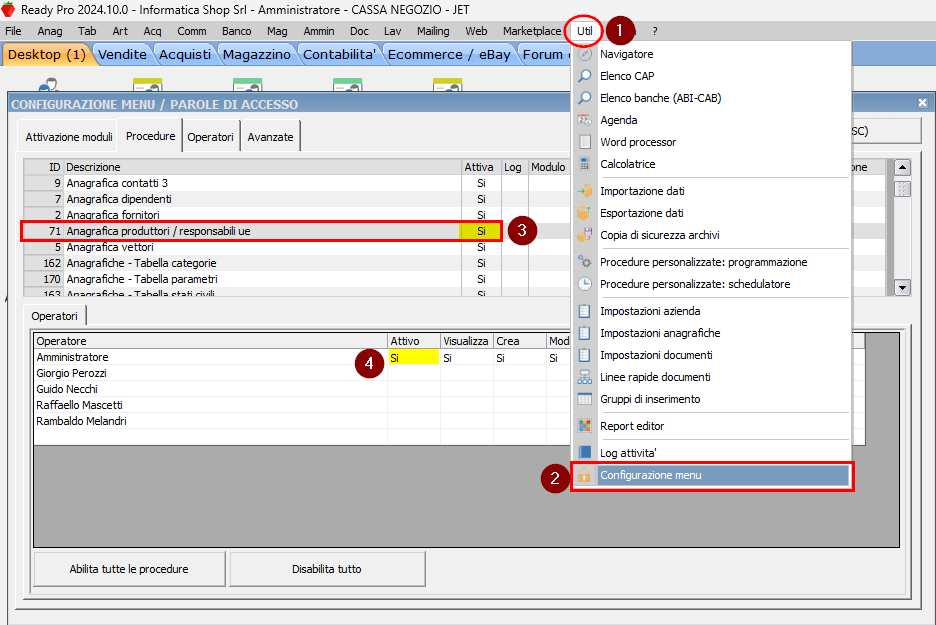Toggle Crea cell for Amministratore
Viewport: 936px width, 625px height.
tap(519, 358)
